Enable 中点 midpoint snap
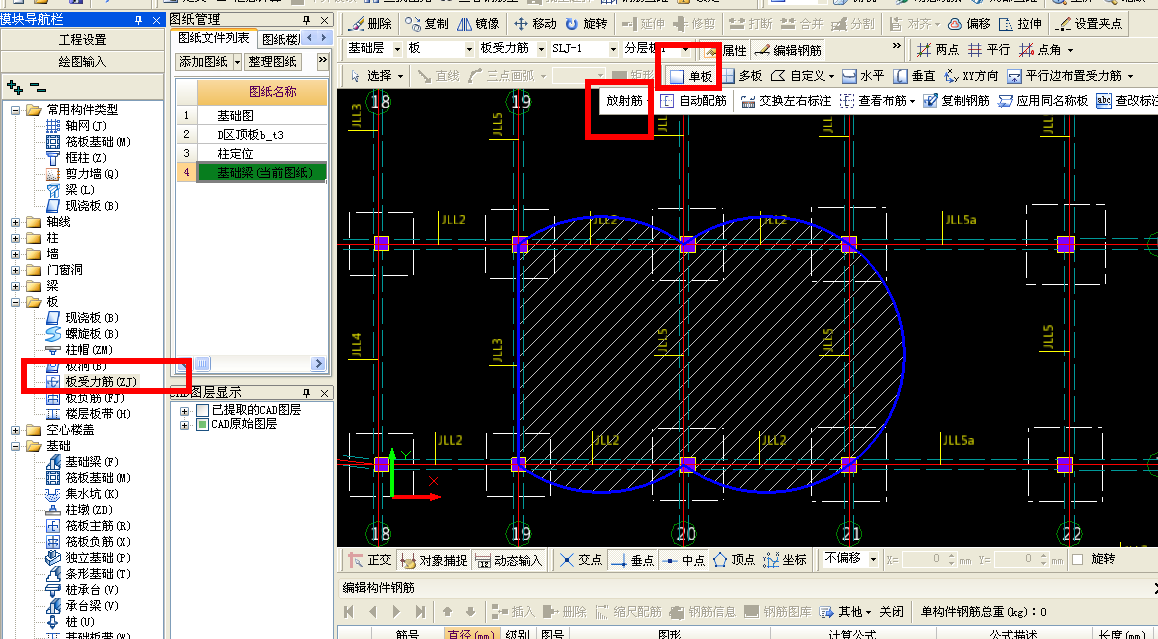The image size is (1158, 639). [684, 560]
